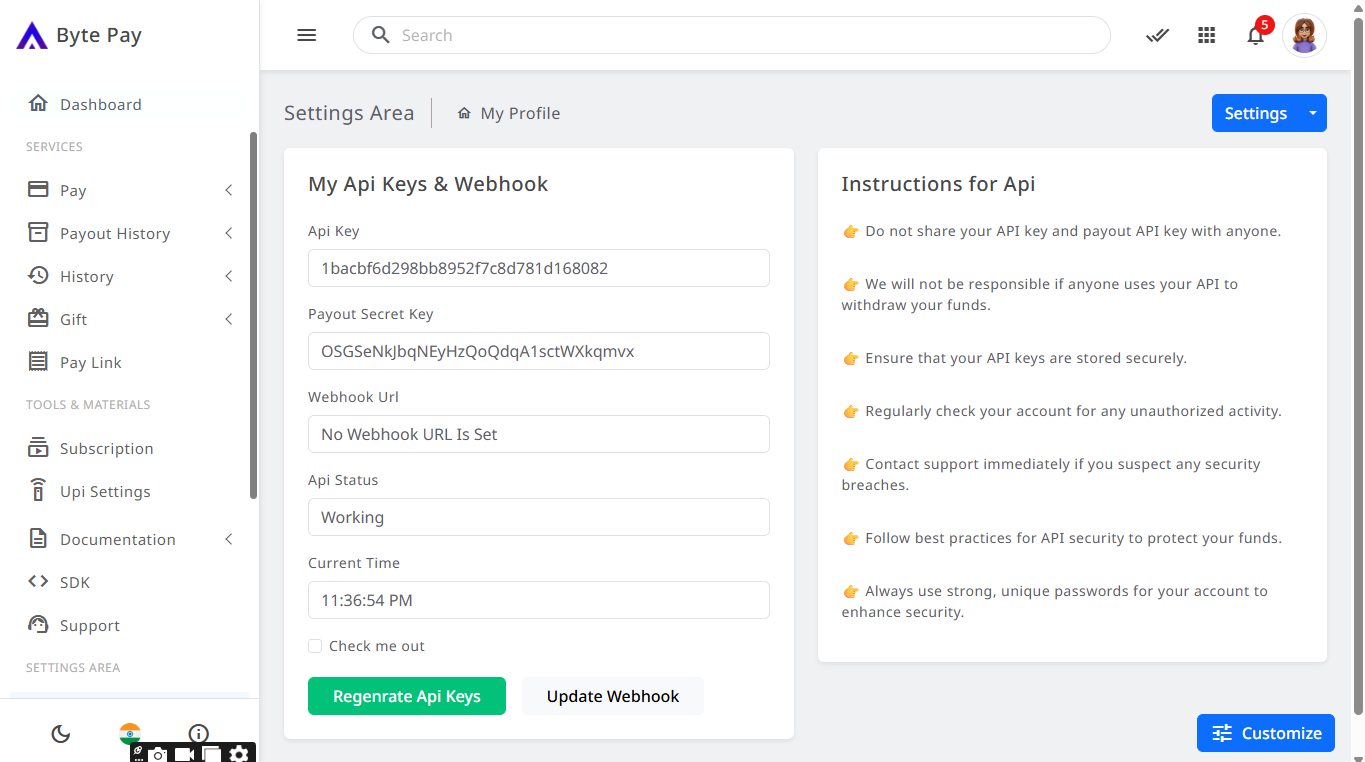The image size is (1365, 762).
Task: Follow the My Profile breadcrumb link
Action: coord(520,113)
